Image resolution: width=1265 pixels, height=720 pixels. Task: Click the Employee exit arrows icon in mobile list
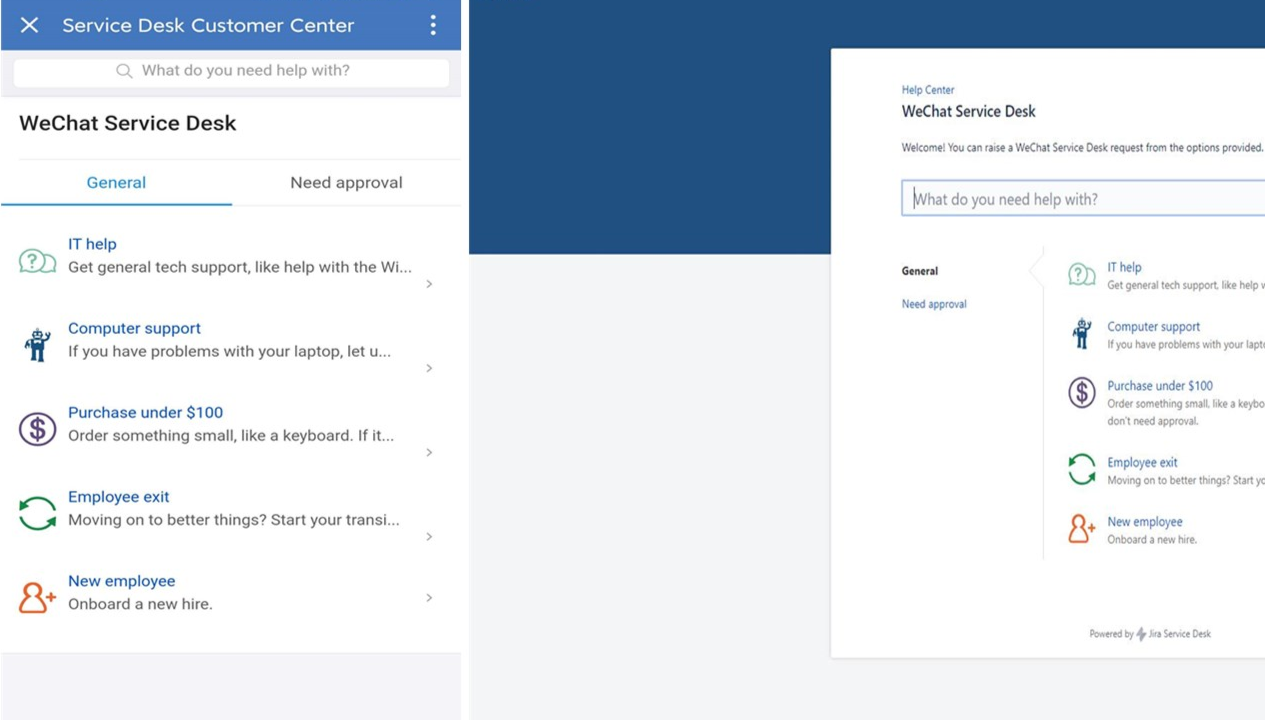[x=37, y=513]
